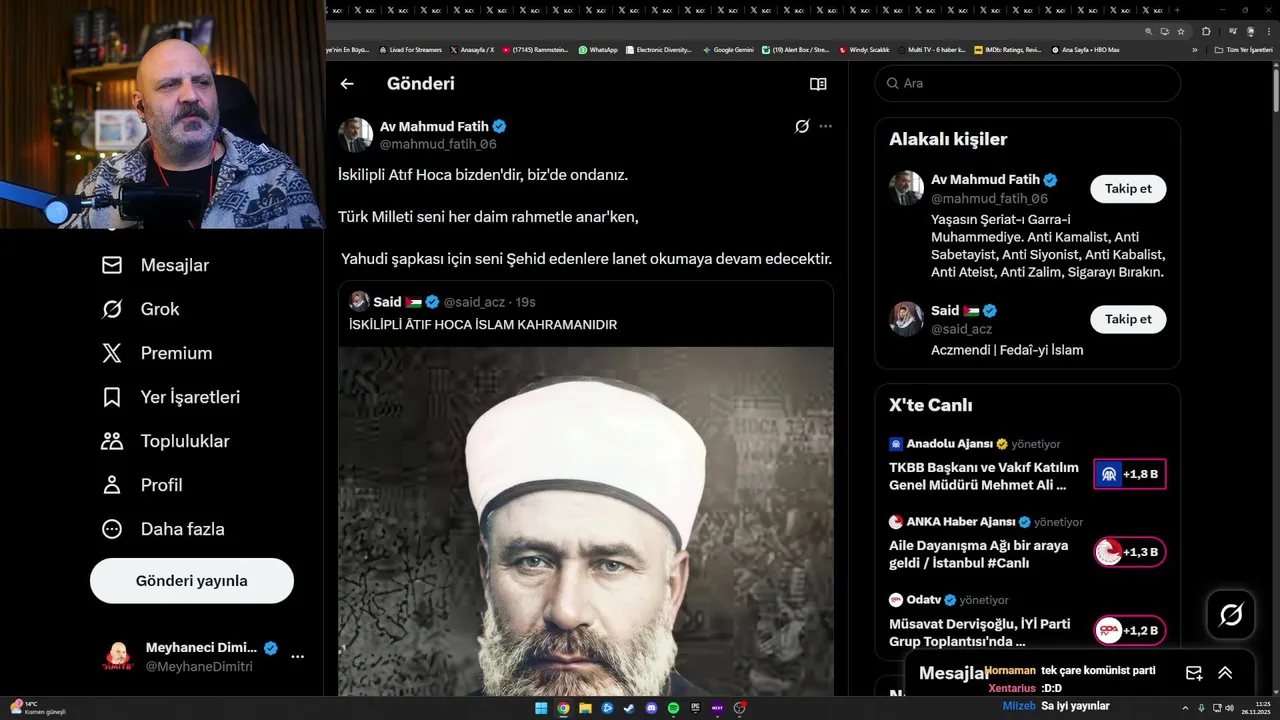Open Grok icon beside the post's more options
This screenshot has width=1280, height=720.
(802, 126)
